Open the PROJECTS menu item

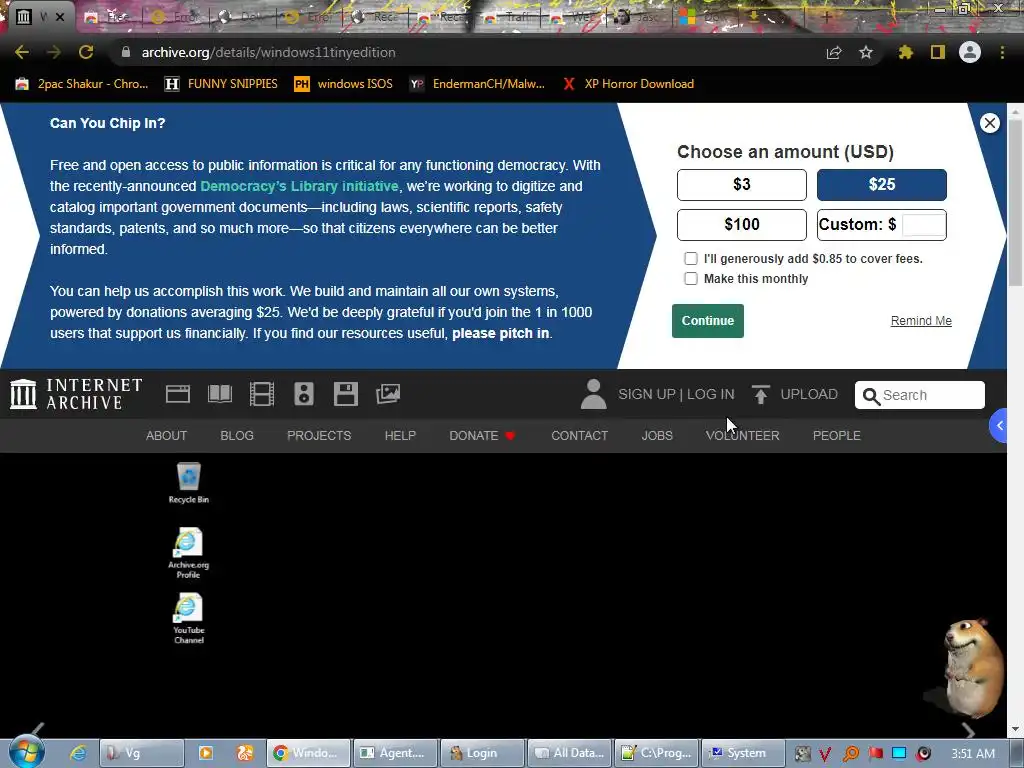coord(319,436)
